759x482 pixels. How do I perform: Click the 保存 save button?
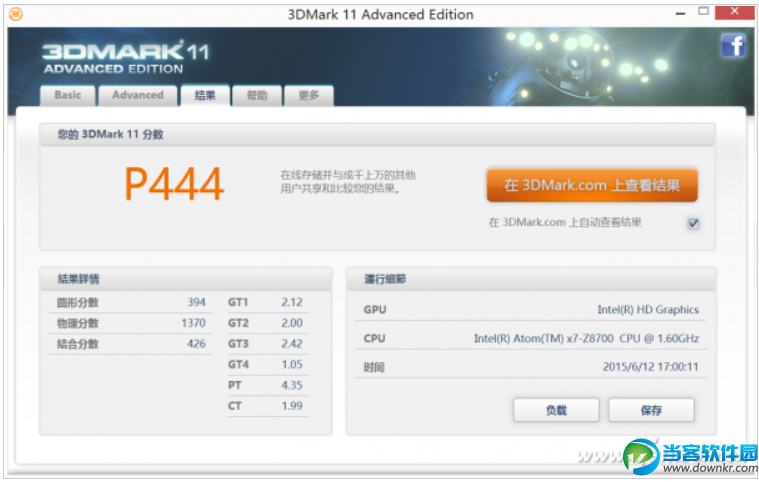coord(651,410)
